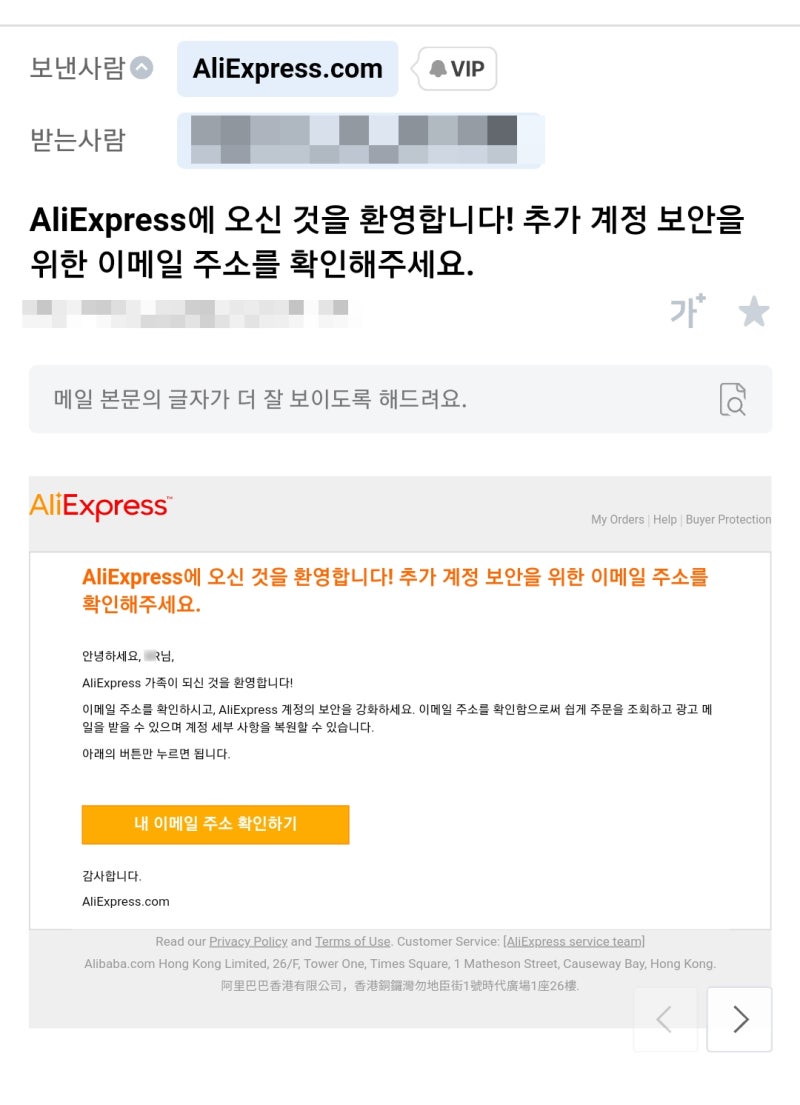Select the AliExpress.com sender chip
The height and width of the screenshot is (1105, 800).
288,69
